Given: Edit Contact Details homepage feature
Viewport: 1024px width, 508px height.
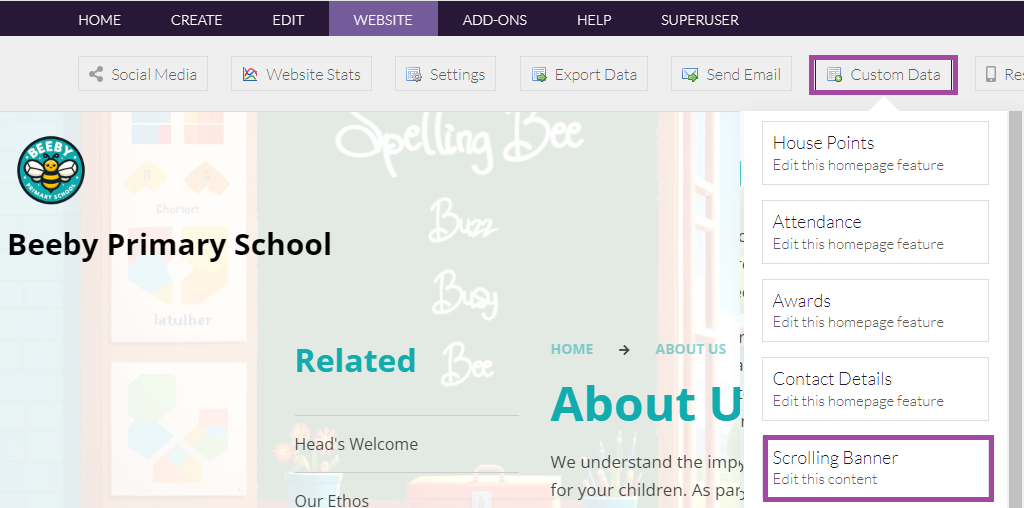Looking at the screenshot, I should pyautogui.click(x=875, y=389).
